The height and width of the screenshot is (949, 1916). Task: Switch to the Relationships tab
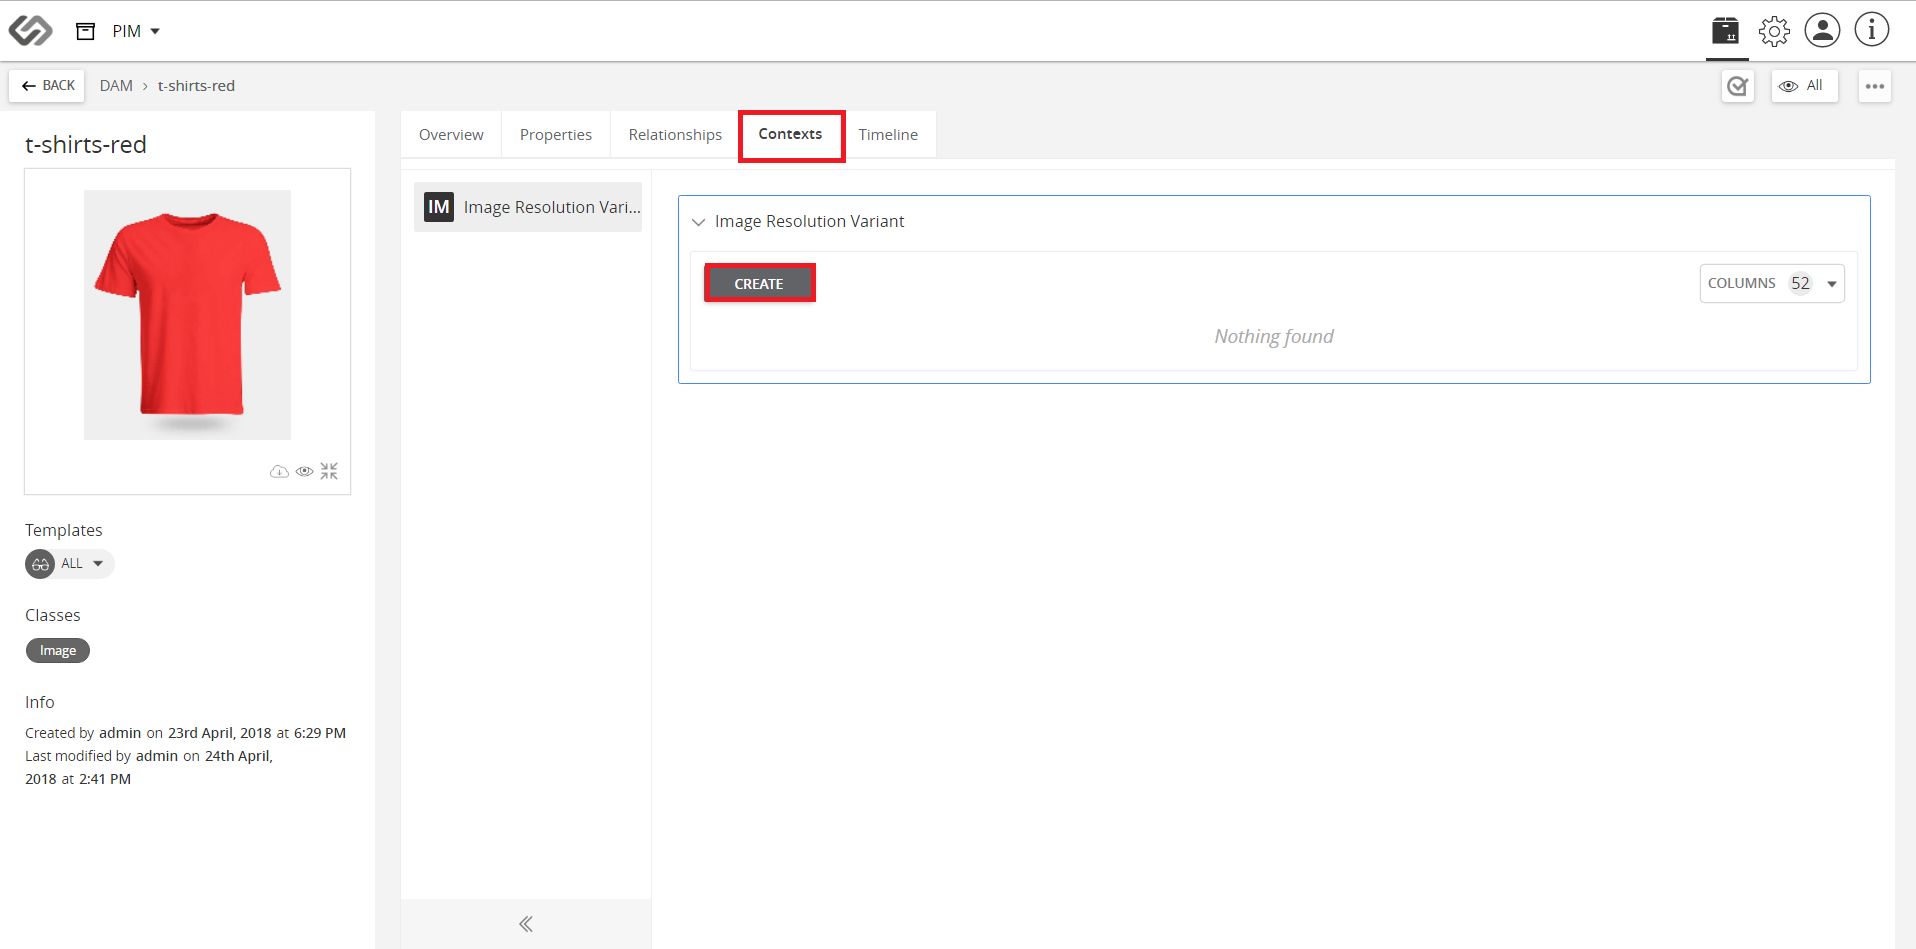[x=675, y=135]
